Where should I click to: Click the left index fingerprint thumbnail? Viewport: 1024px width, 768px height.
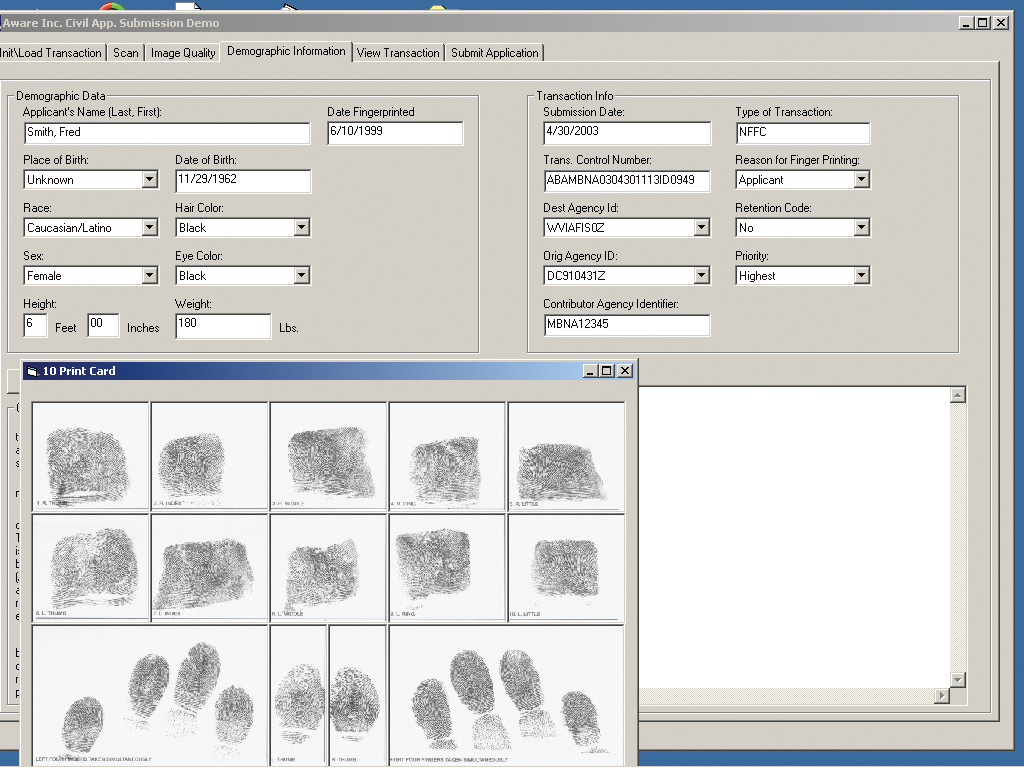[x=209, y=567]
